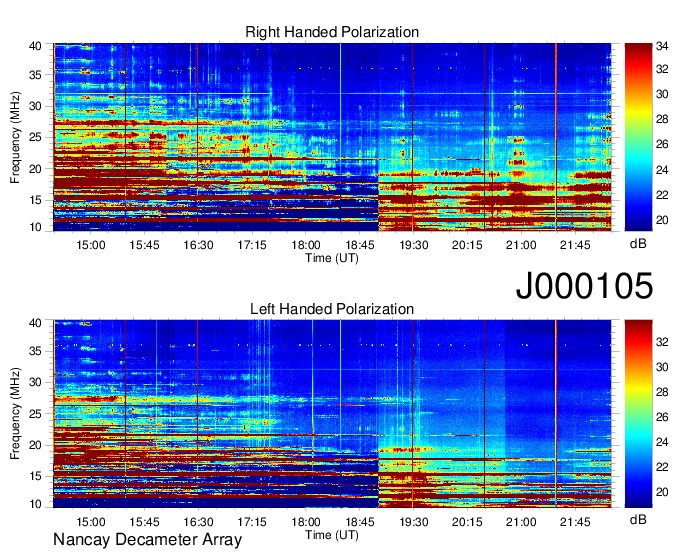
Task: Click the 21:45 time tick under lower plot
Action: coord(575,522)
